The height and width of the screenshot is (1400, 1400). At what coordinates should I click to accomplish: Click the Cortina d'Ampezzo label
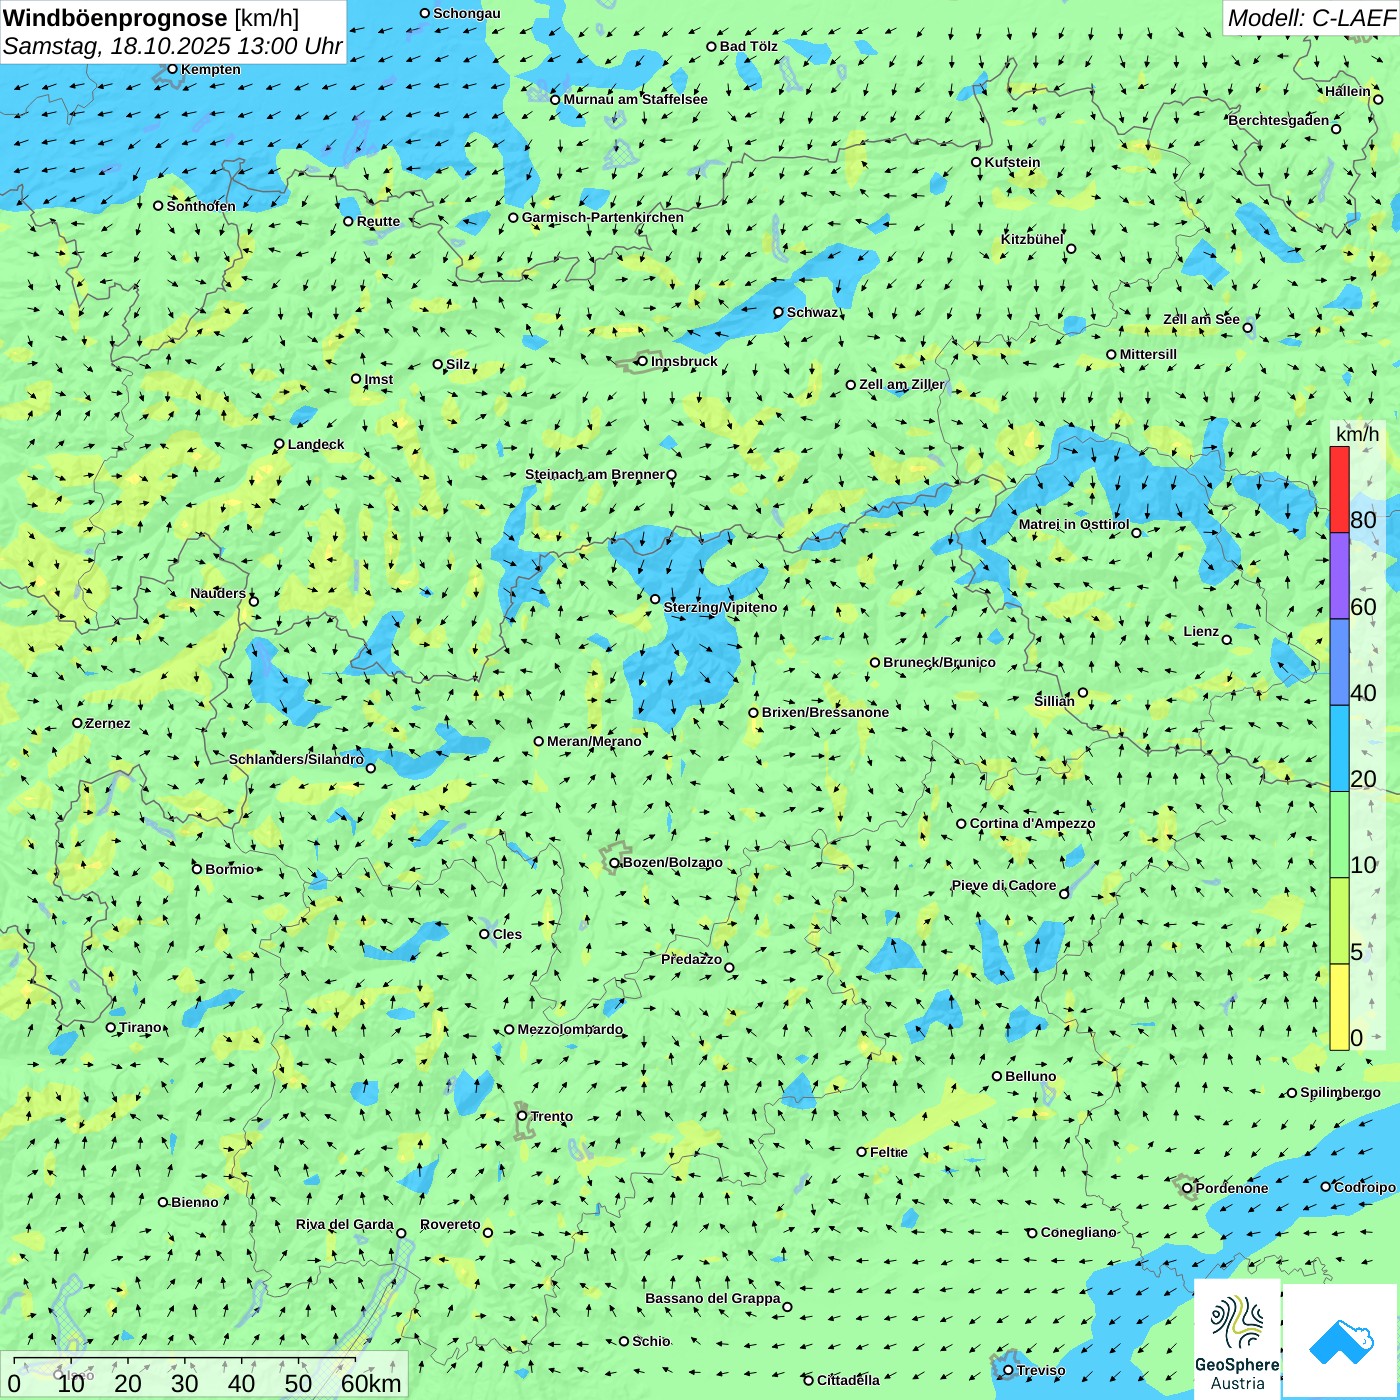point(1032,823)
